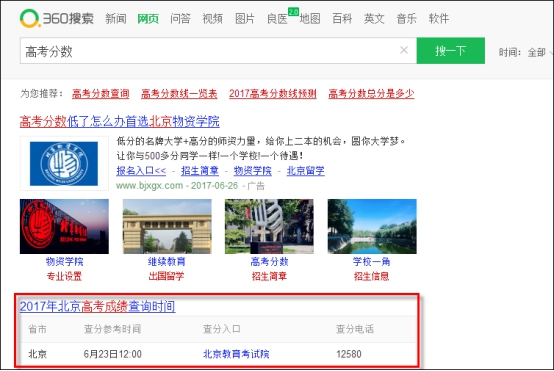Open the 继续教育 campus gate thumbnail
The width and height of the screenshot is (554, 371).
click(x=167, y=226)
